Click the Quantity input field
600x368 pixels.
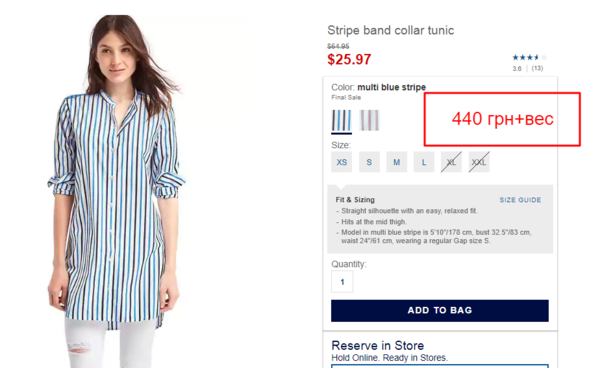tap(342, 282)
